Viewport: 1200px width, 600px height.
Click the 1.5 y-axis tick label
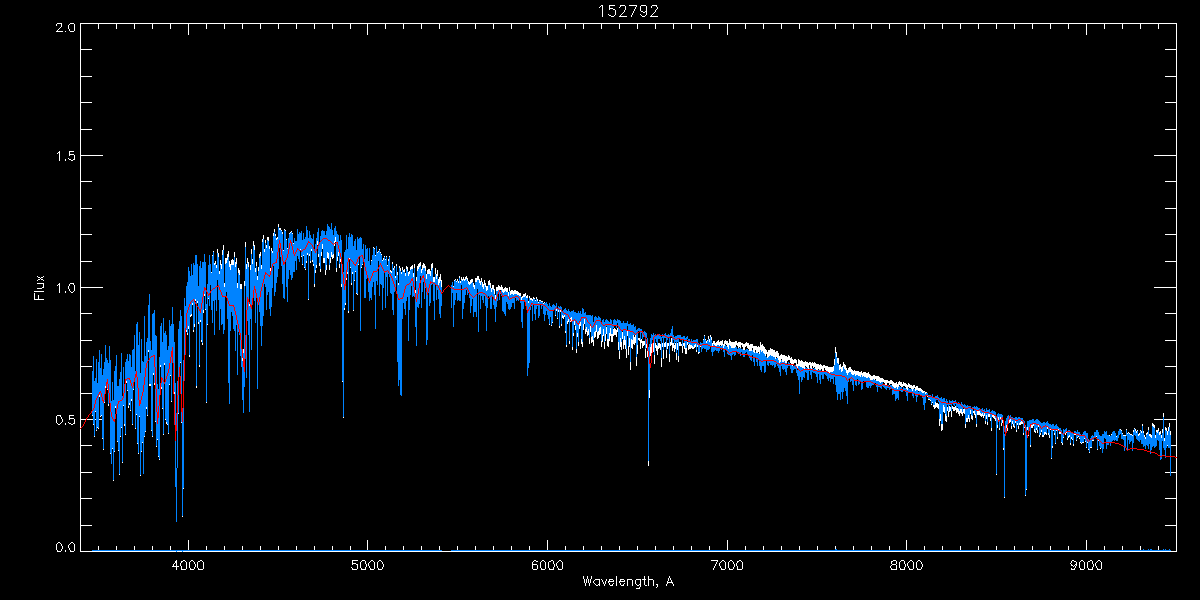click(x=66, y=157)
